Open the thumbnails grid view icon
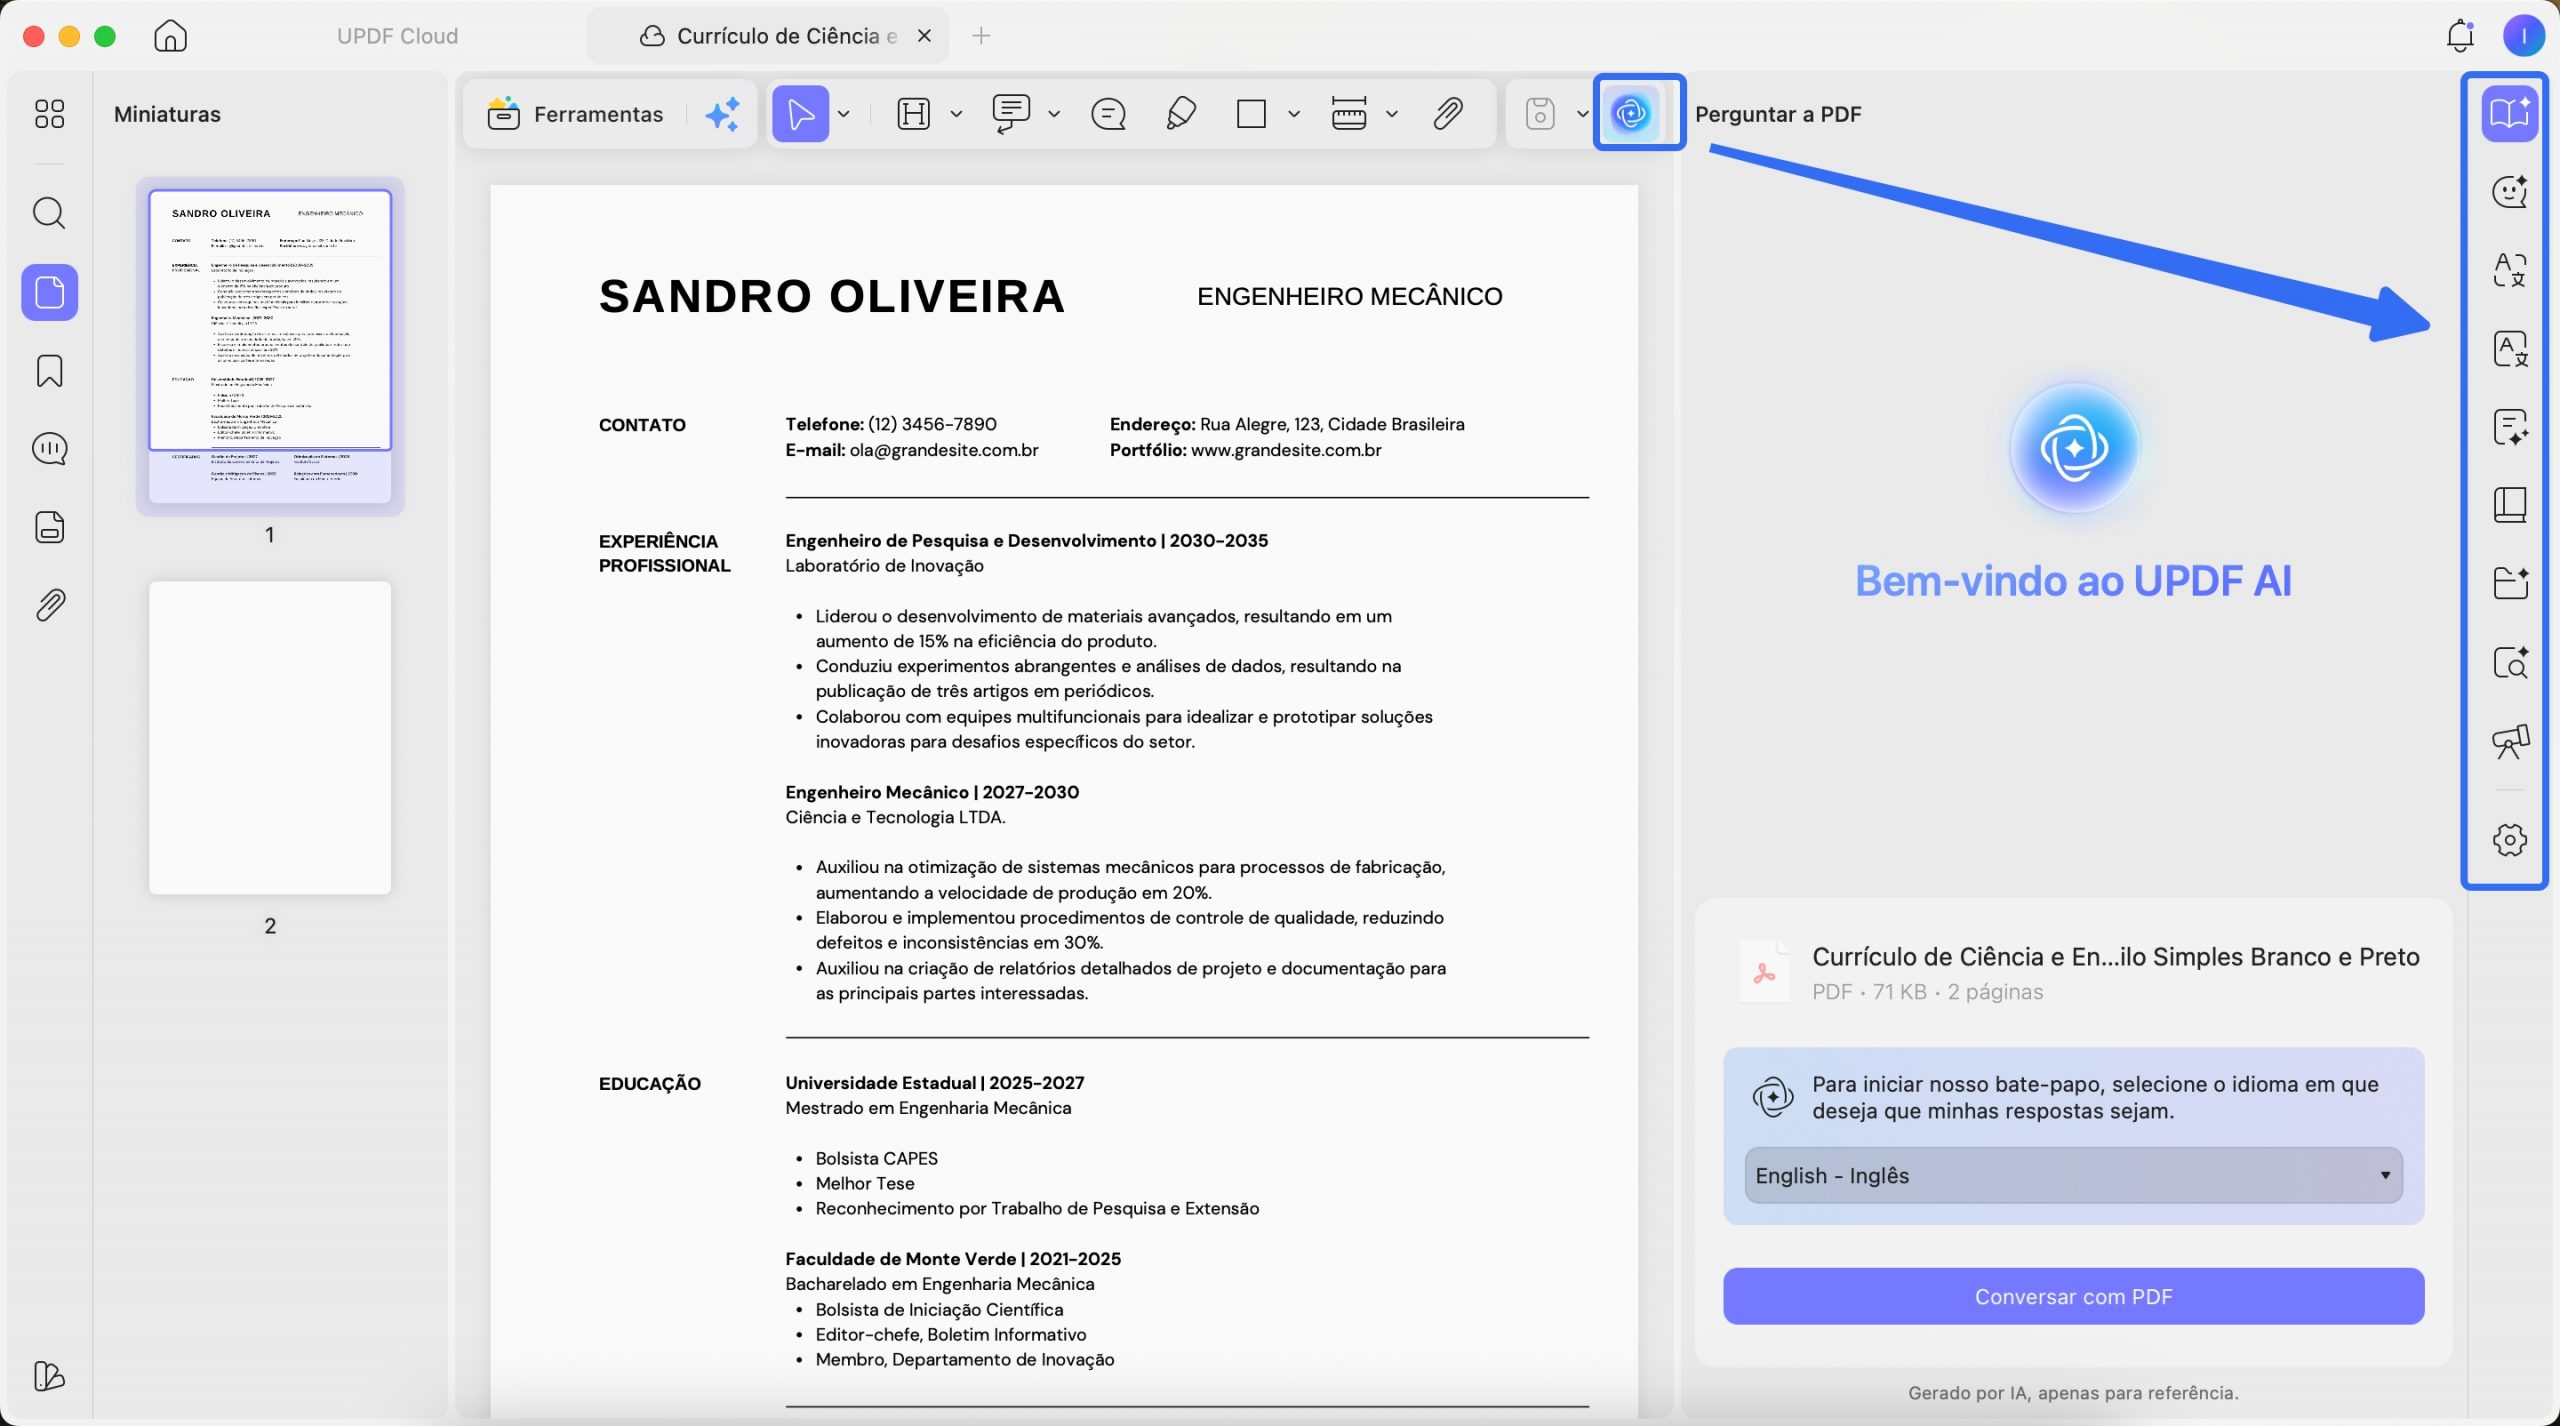 [x=49, y=114]
